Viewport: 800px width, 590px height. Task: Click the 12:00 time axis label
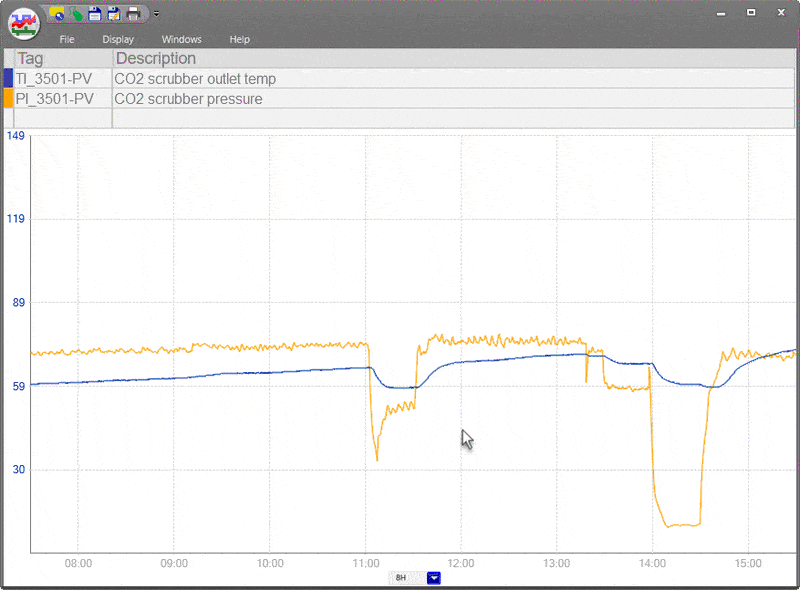pyautogui.click(x=461, y=563)
